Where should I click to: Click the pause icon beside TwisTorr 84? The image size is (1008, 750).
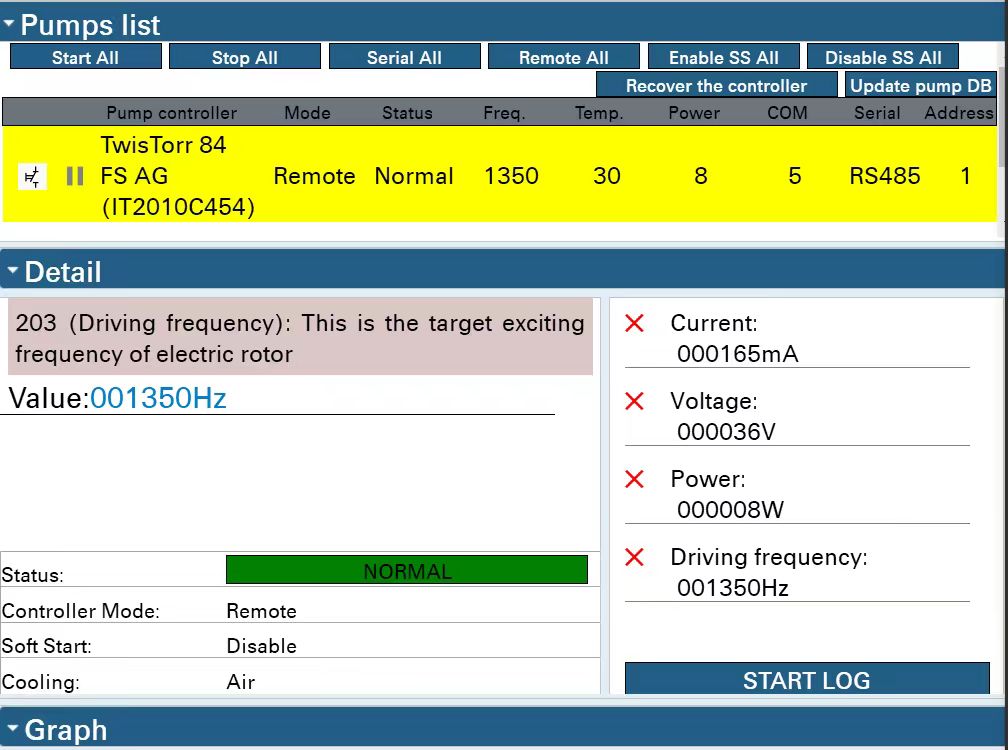pyautogui.click(x=74, y=177)
